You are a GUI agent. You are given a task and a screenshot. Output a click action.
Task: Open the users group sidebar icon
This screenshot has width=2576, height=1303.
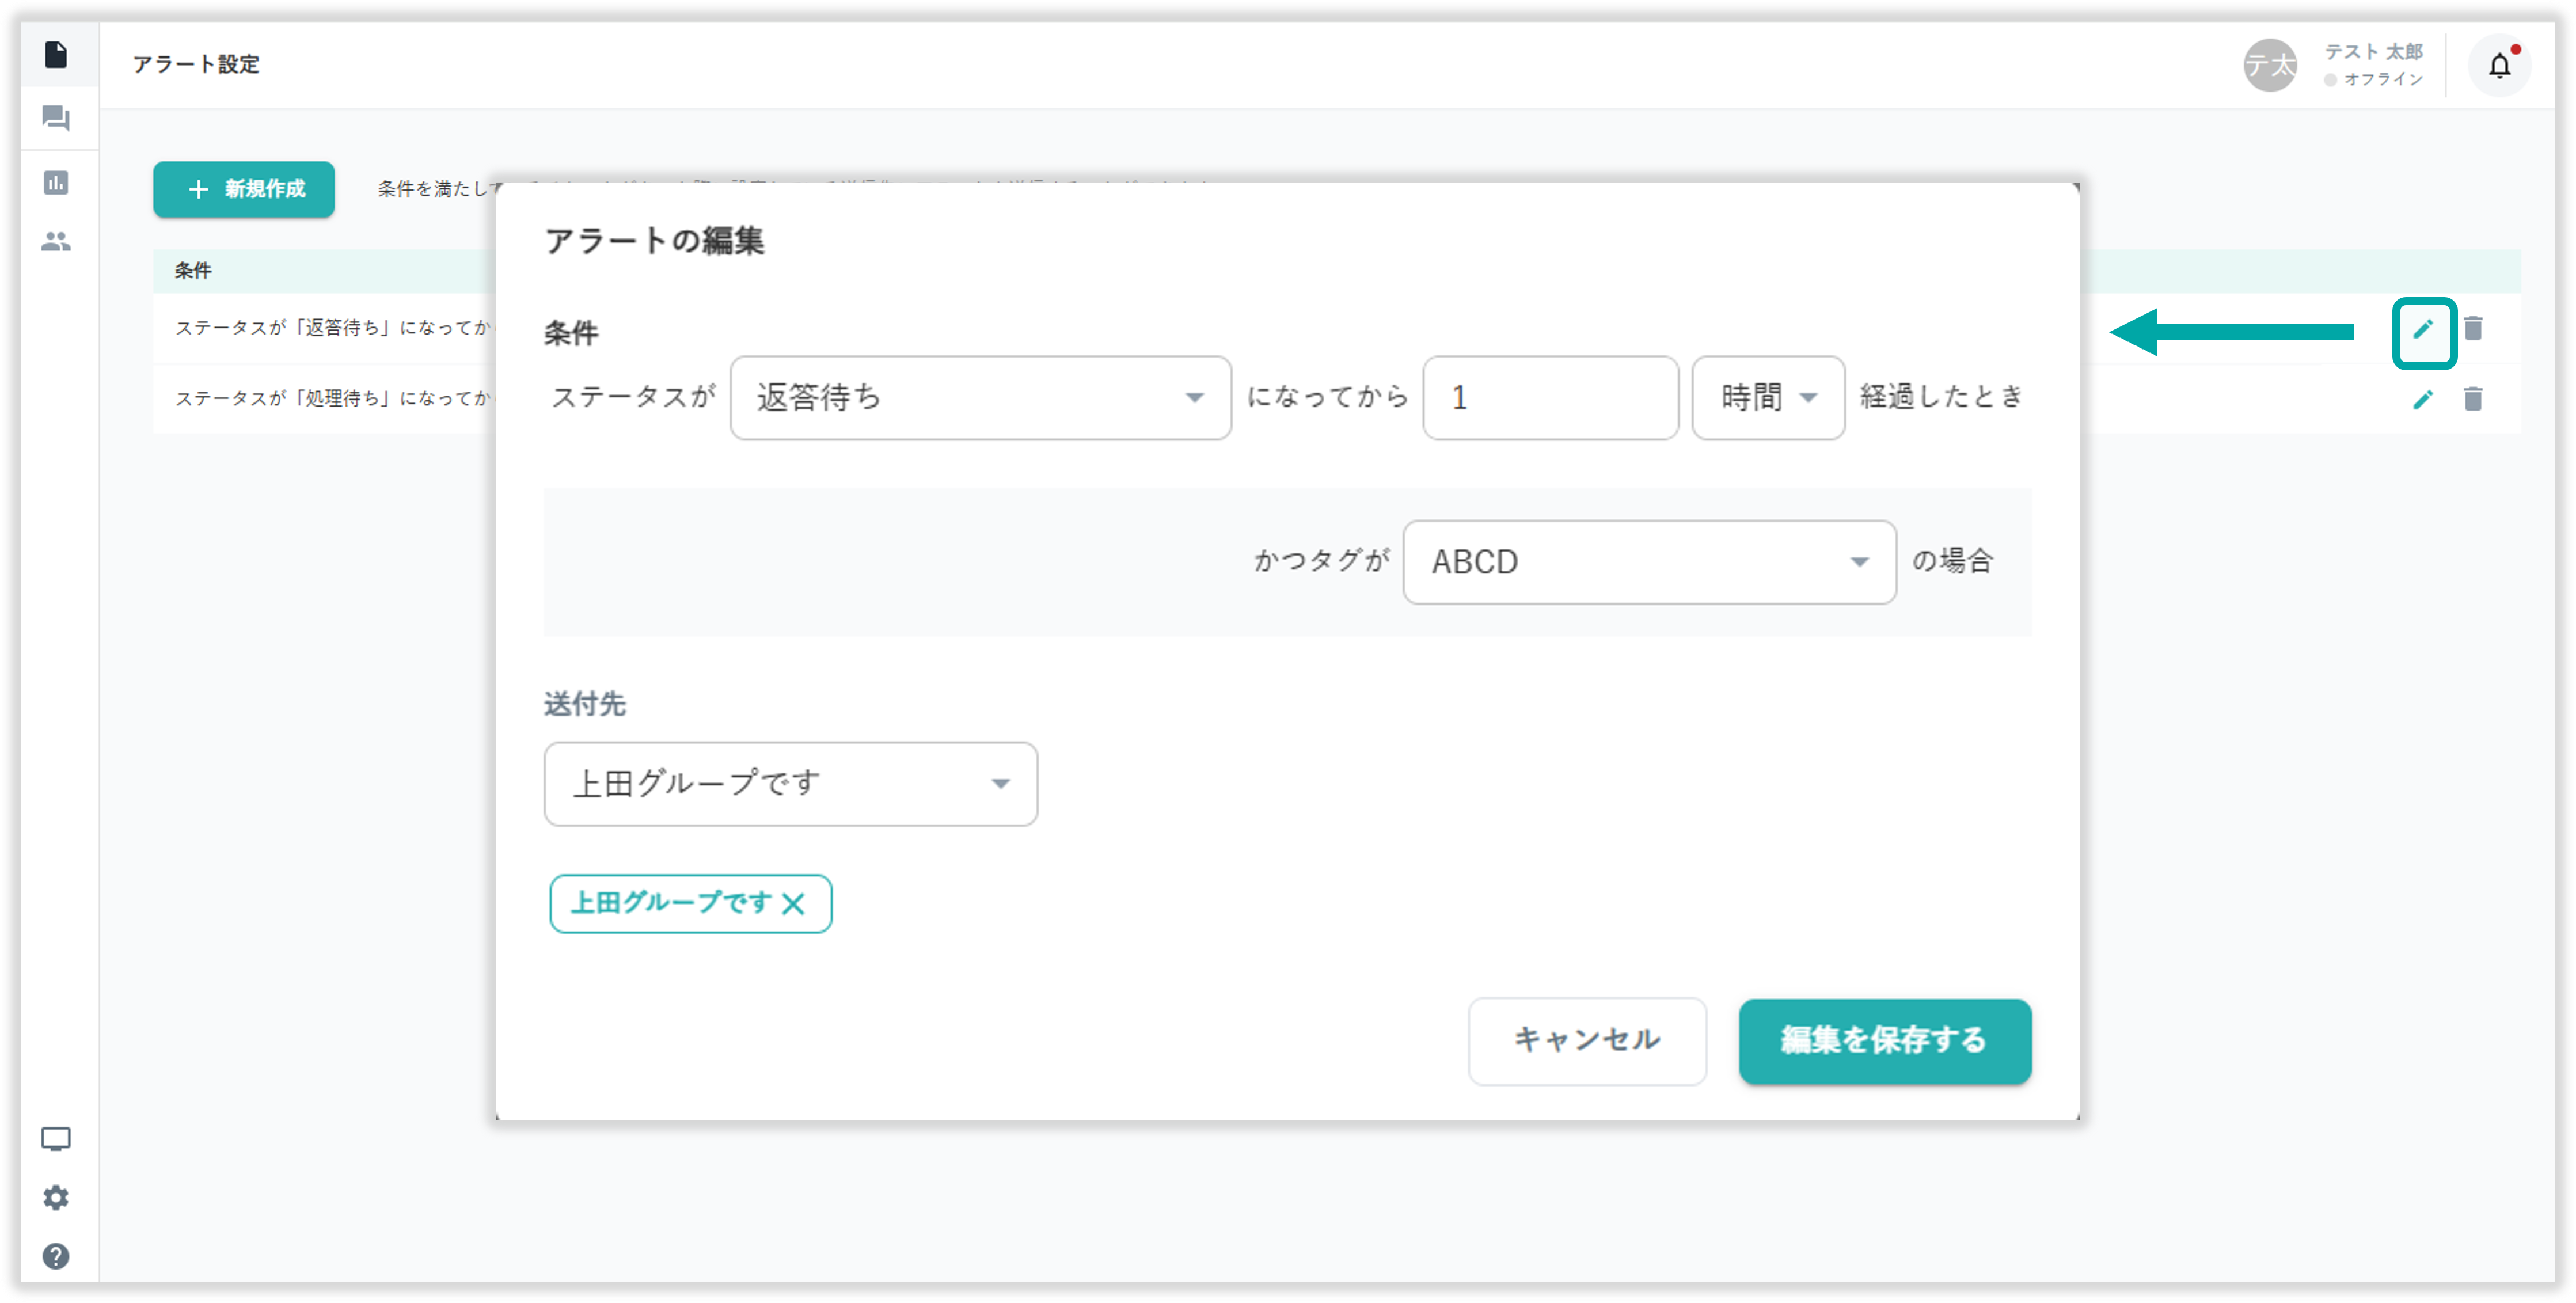pyautogui.click(x=56, y=242)
